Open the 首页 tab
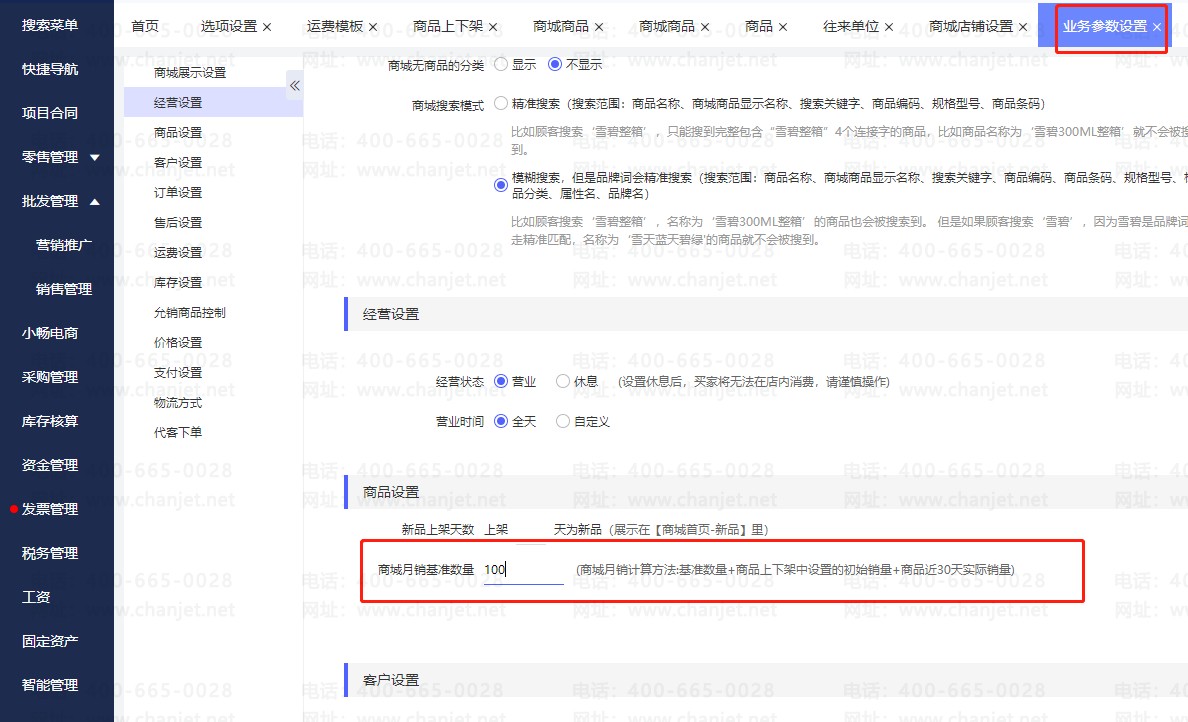 pos(145,27)
